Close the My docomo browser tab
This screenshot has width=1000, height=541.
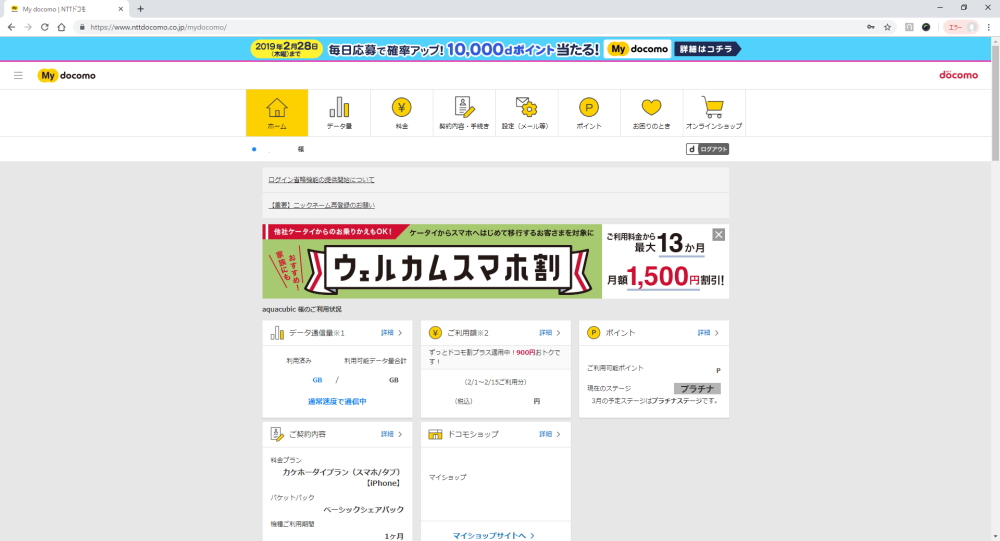(121, 9)
